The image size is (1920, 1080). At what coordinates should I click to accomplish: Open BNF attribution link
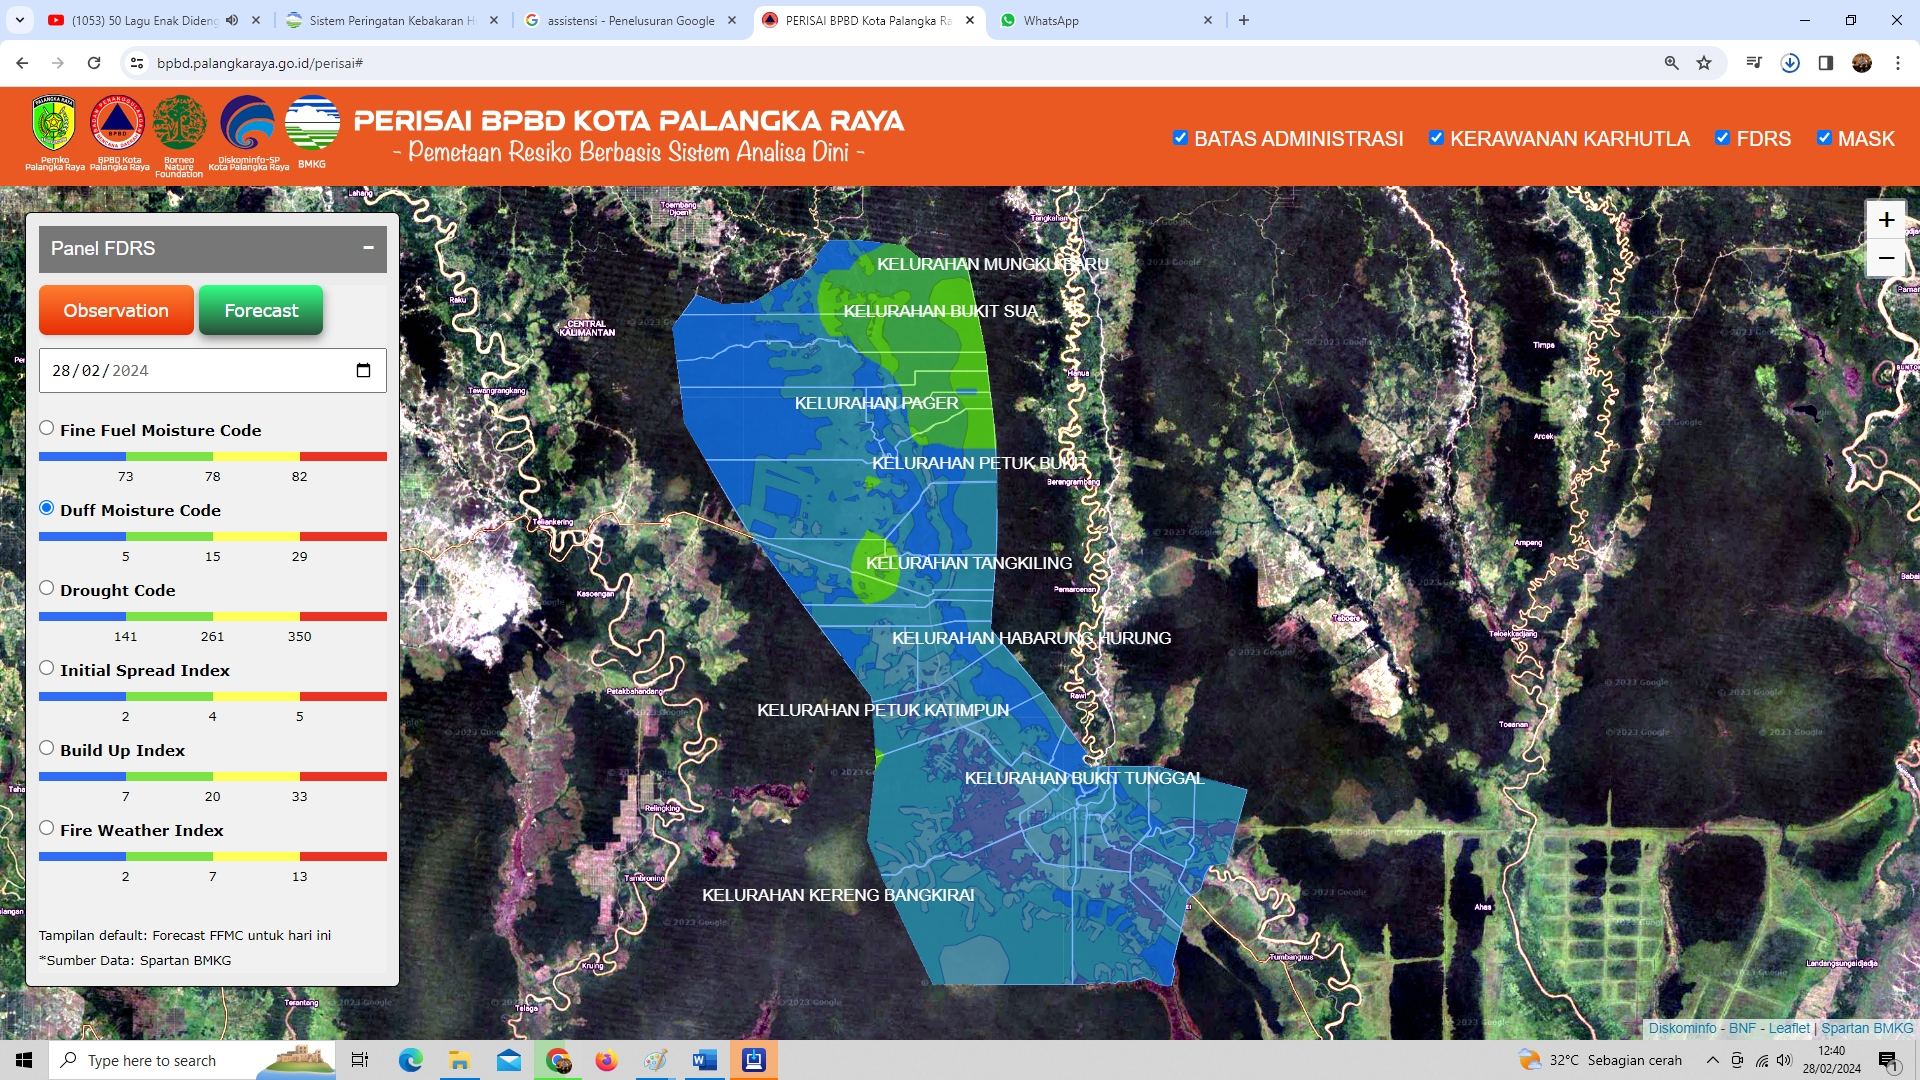(x=1742, y=1028)
